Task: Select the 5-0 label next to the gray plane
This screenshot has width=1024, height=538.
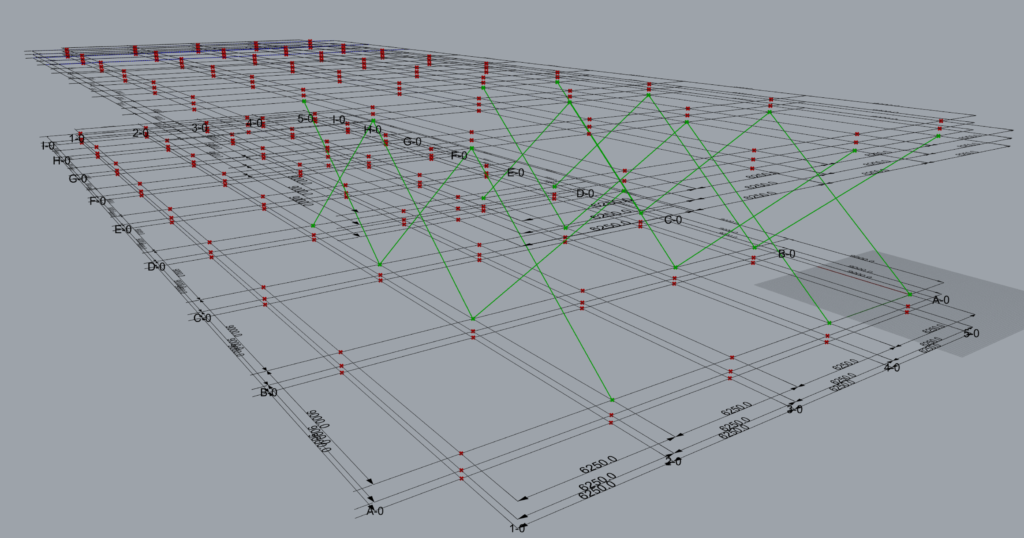Action: coord(971,333)
